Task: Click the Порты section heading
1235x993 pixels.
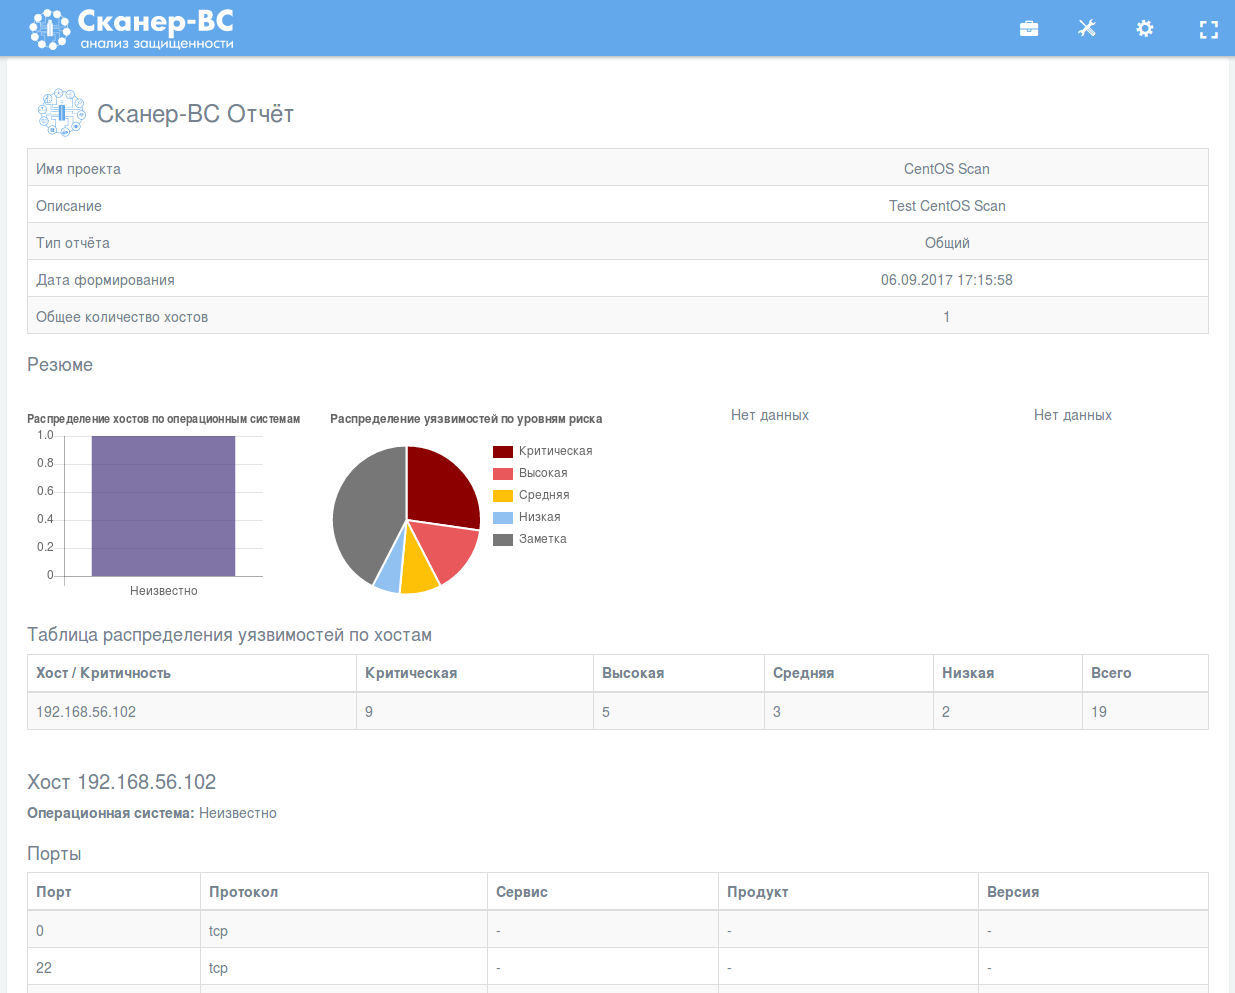Action: [54, 854]
